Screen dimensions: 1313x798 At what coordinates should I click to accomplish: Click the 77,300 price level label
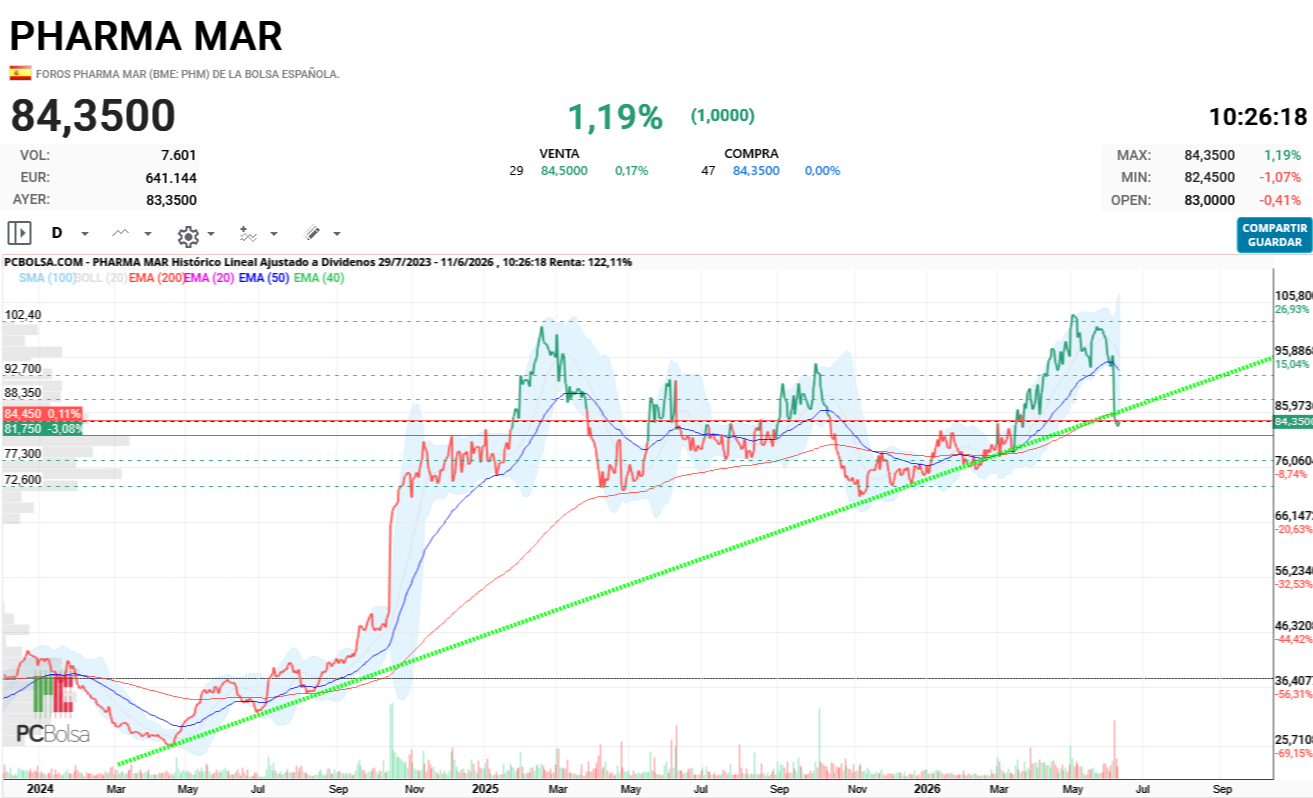[23, 454]
